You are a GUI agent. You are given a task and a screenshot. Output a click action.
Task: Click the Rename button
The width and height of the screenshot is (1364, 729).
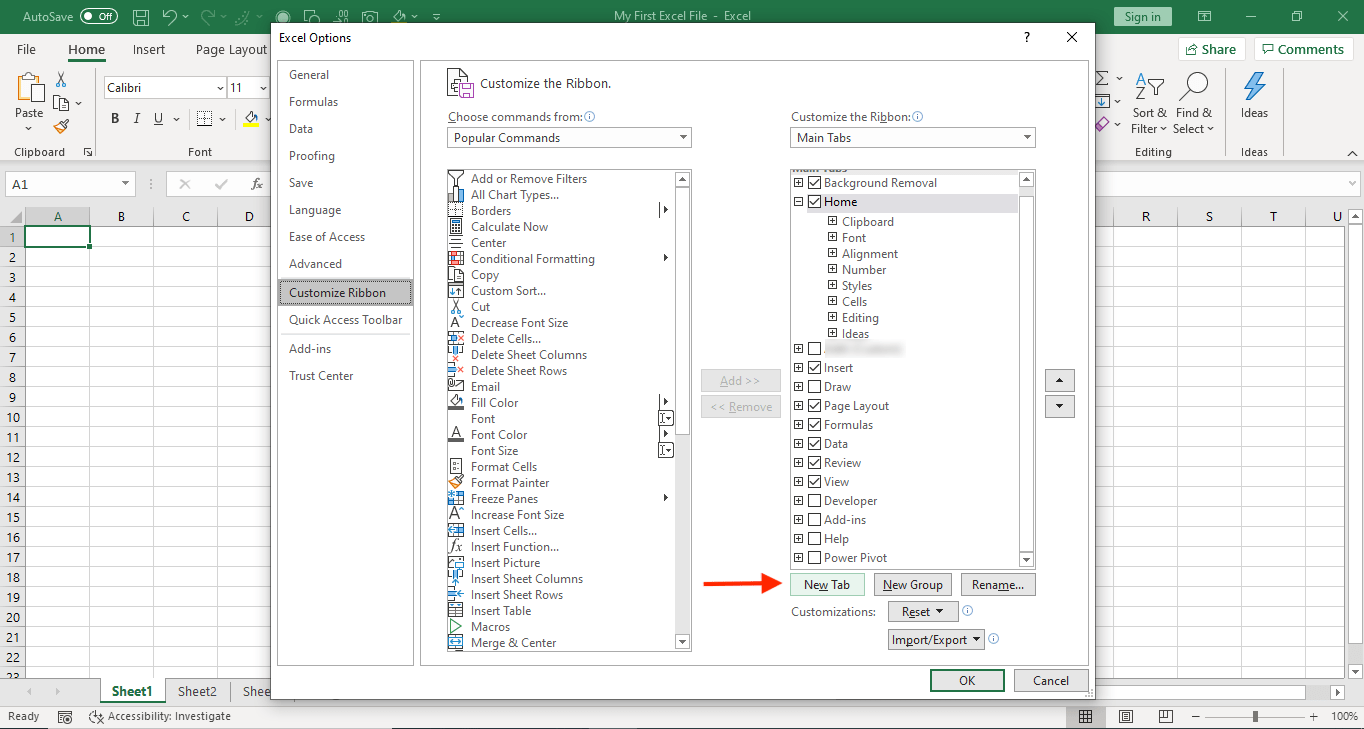click(x=998, y=585)
